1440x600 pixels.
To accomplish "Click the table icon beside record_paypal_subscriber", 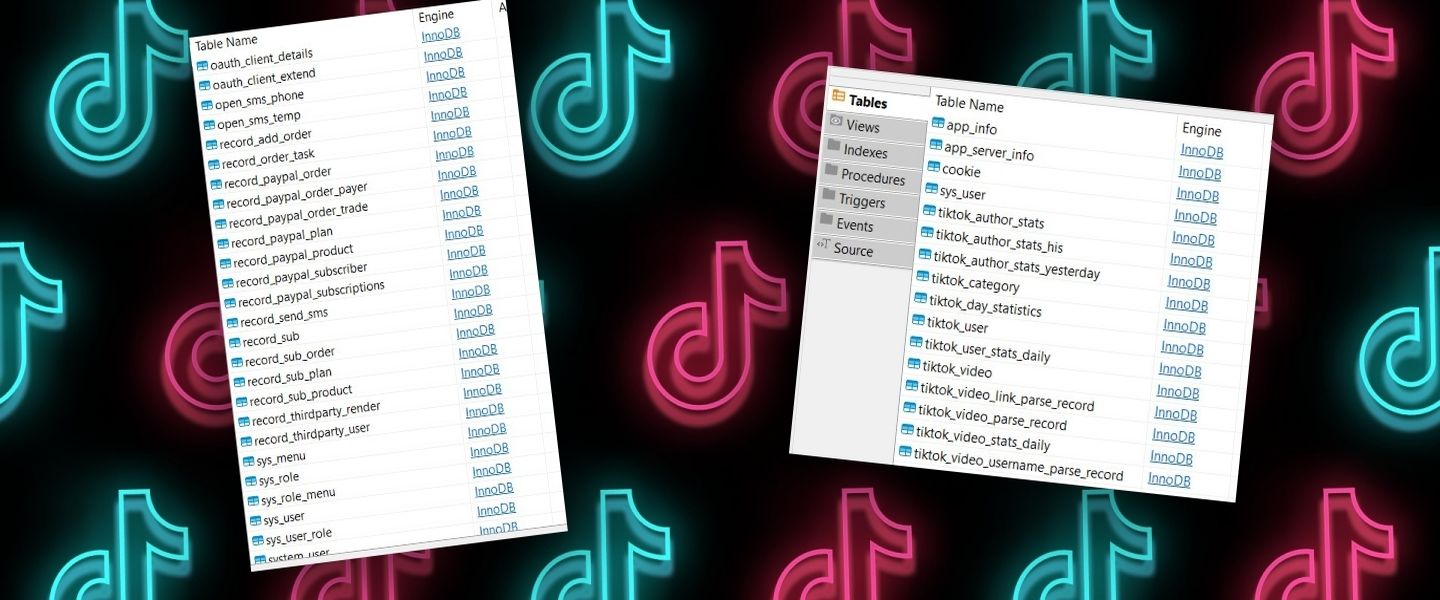I will [x=227, y=282].
